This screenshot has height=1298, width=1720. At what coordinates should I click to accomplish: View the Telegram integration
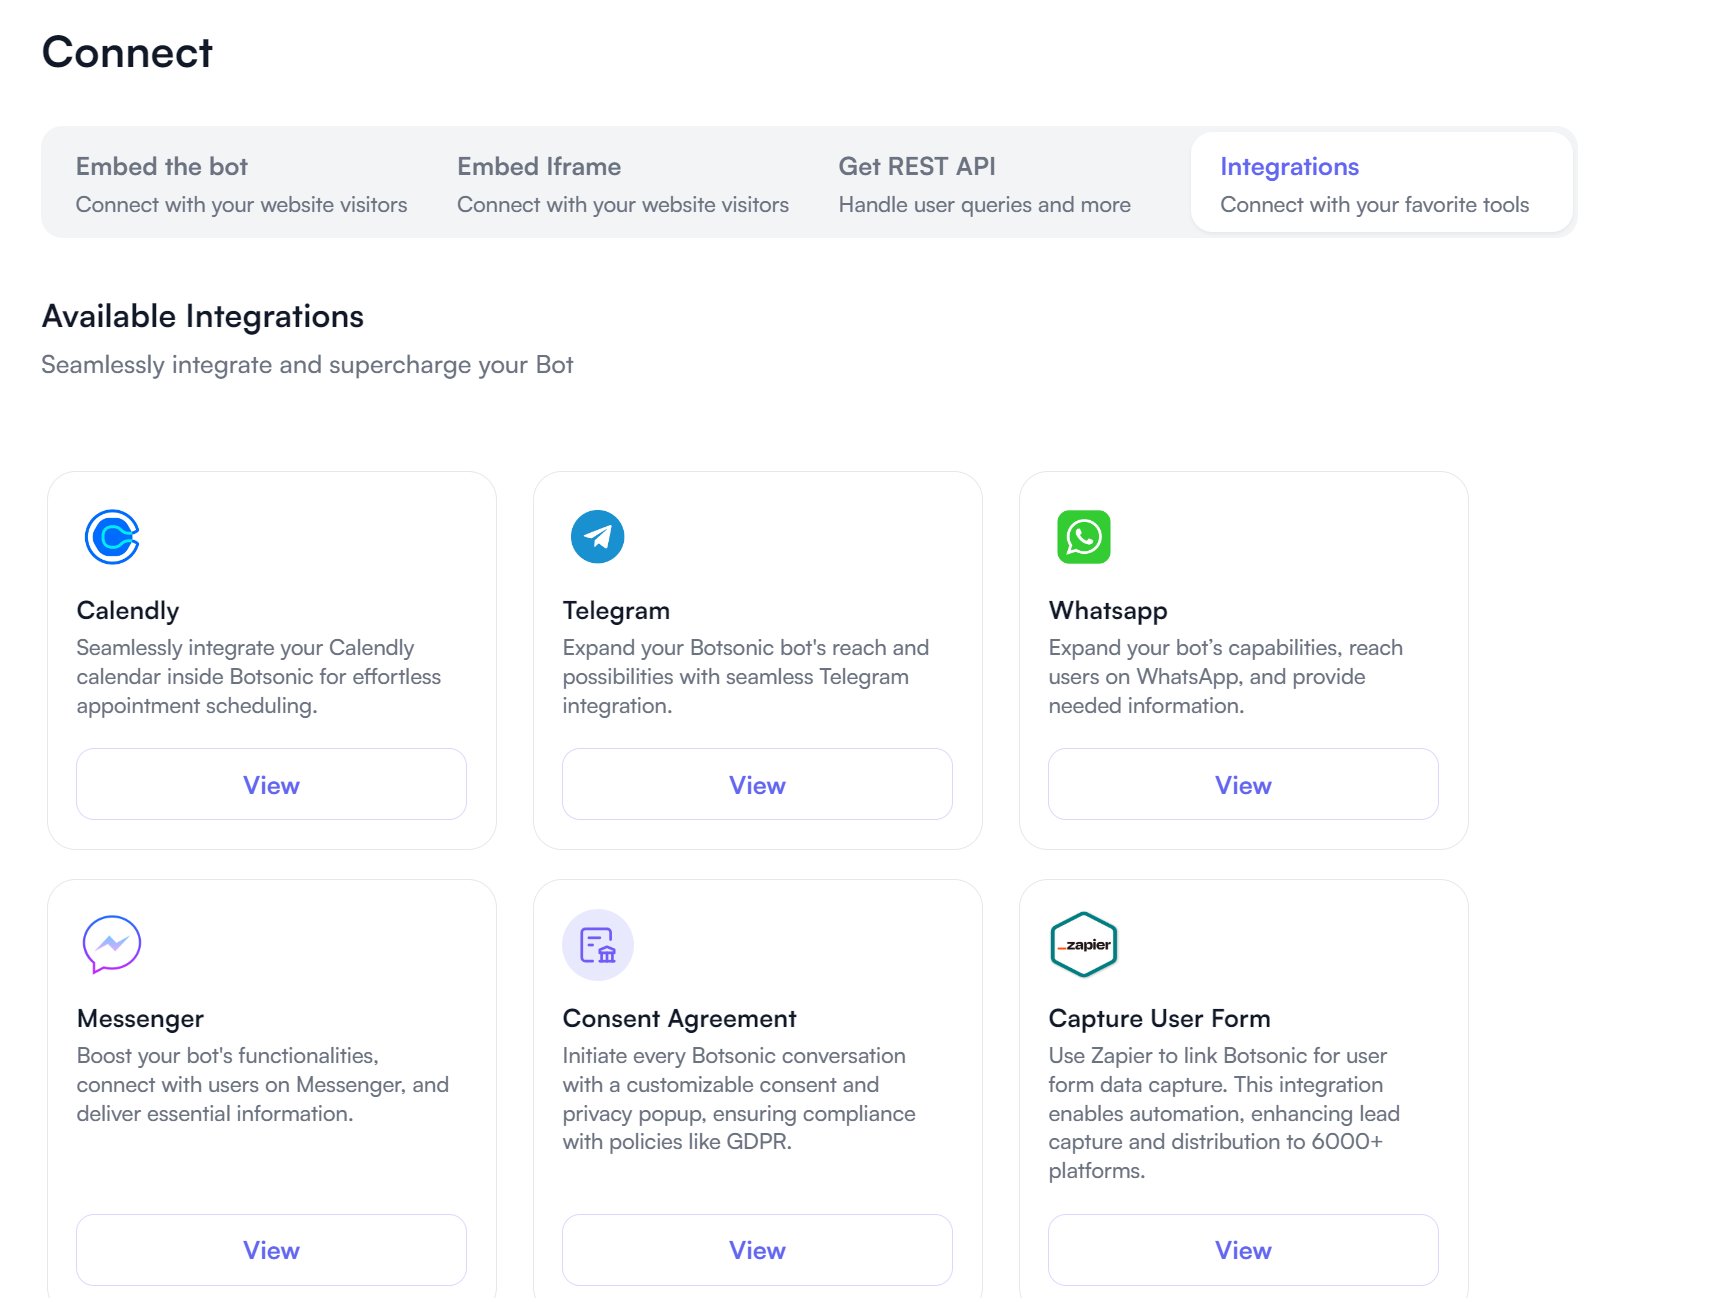click(x=757, y=785)
